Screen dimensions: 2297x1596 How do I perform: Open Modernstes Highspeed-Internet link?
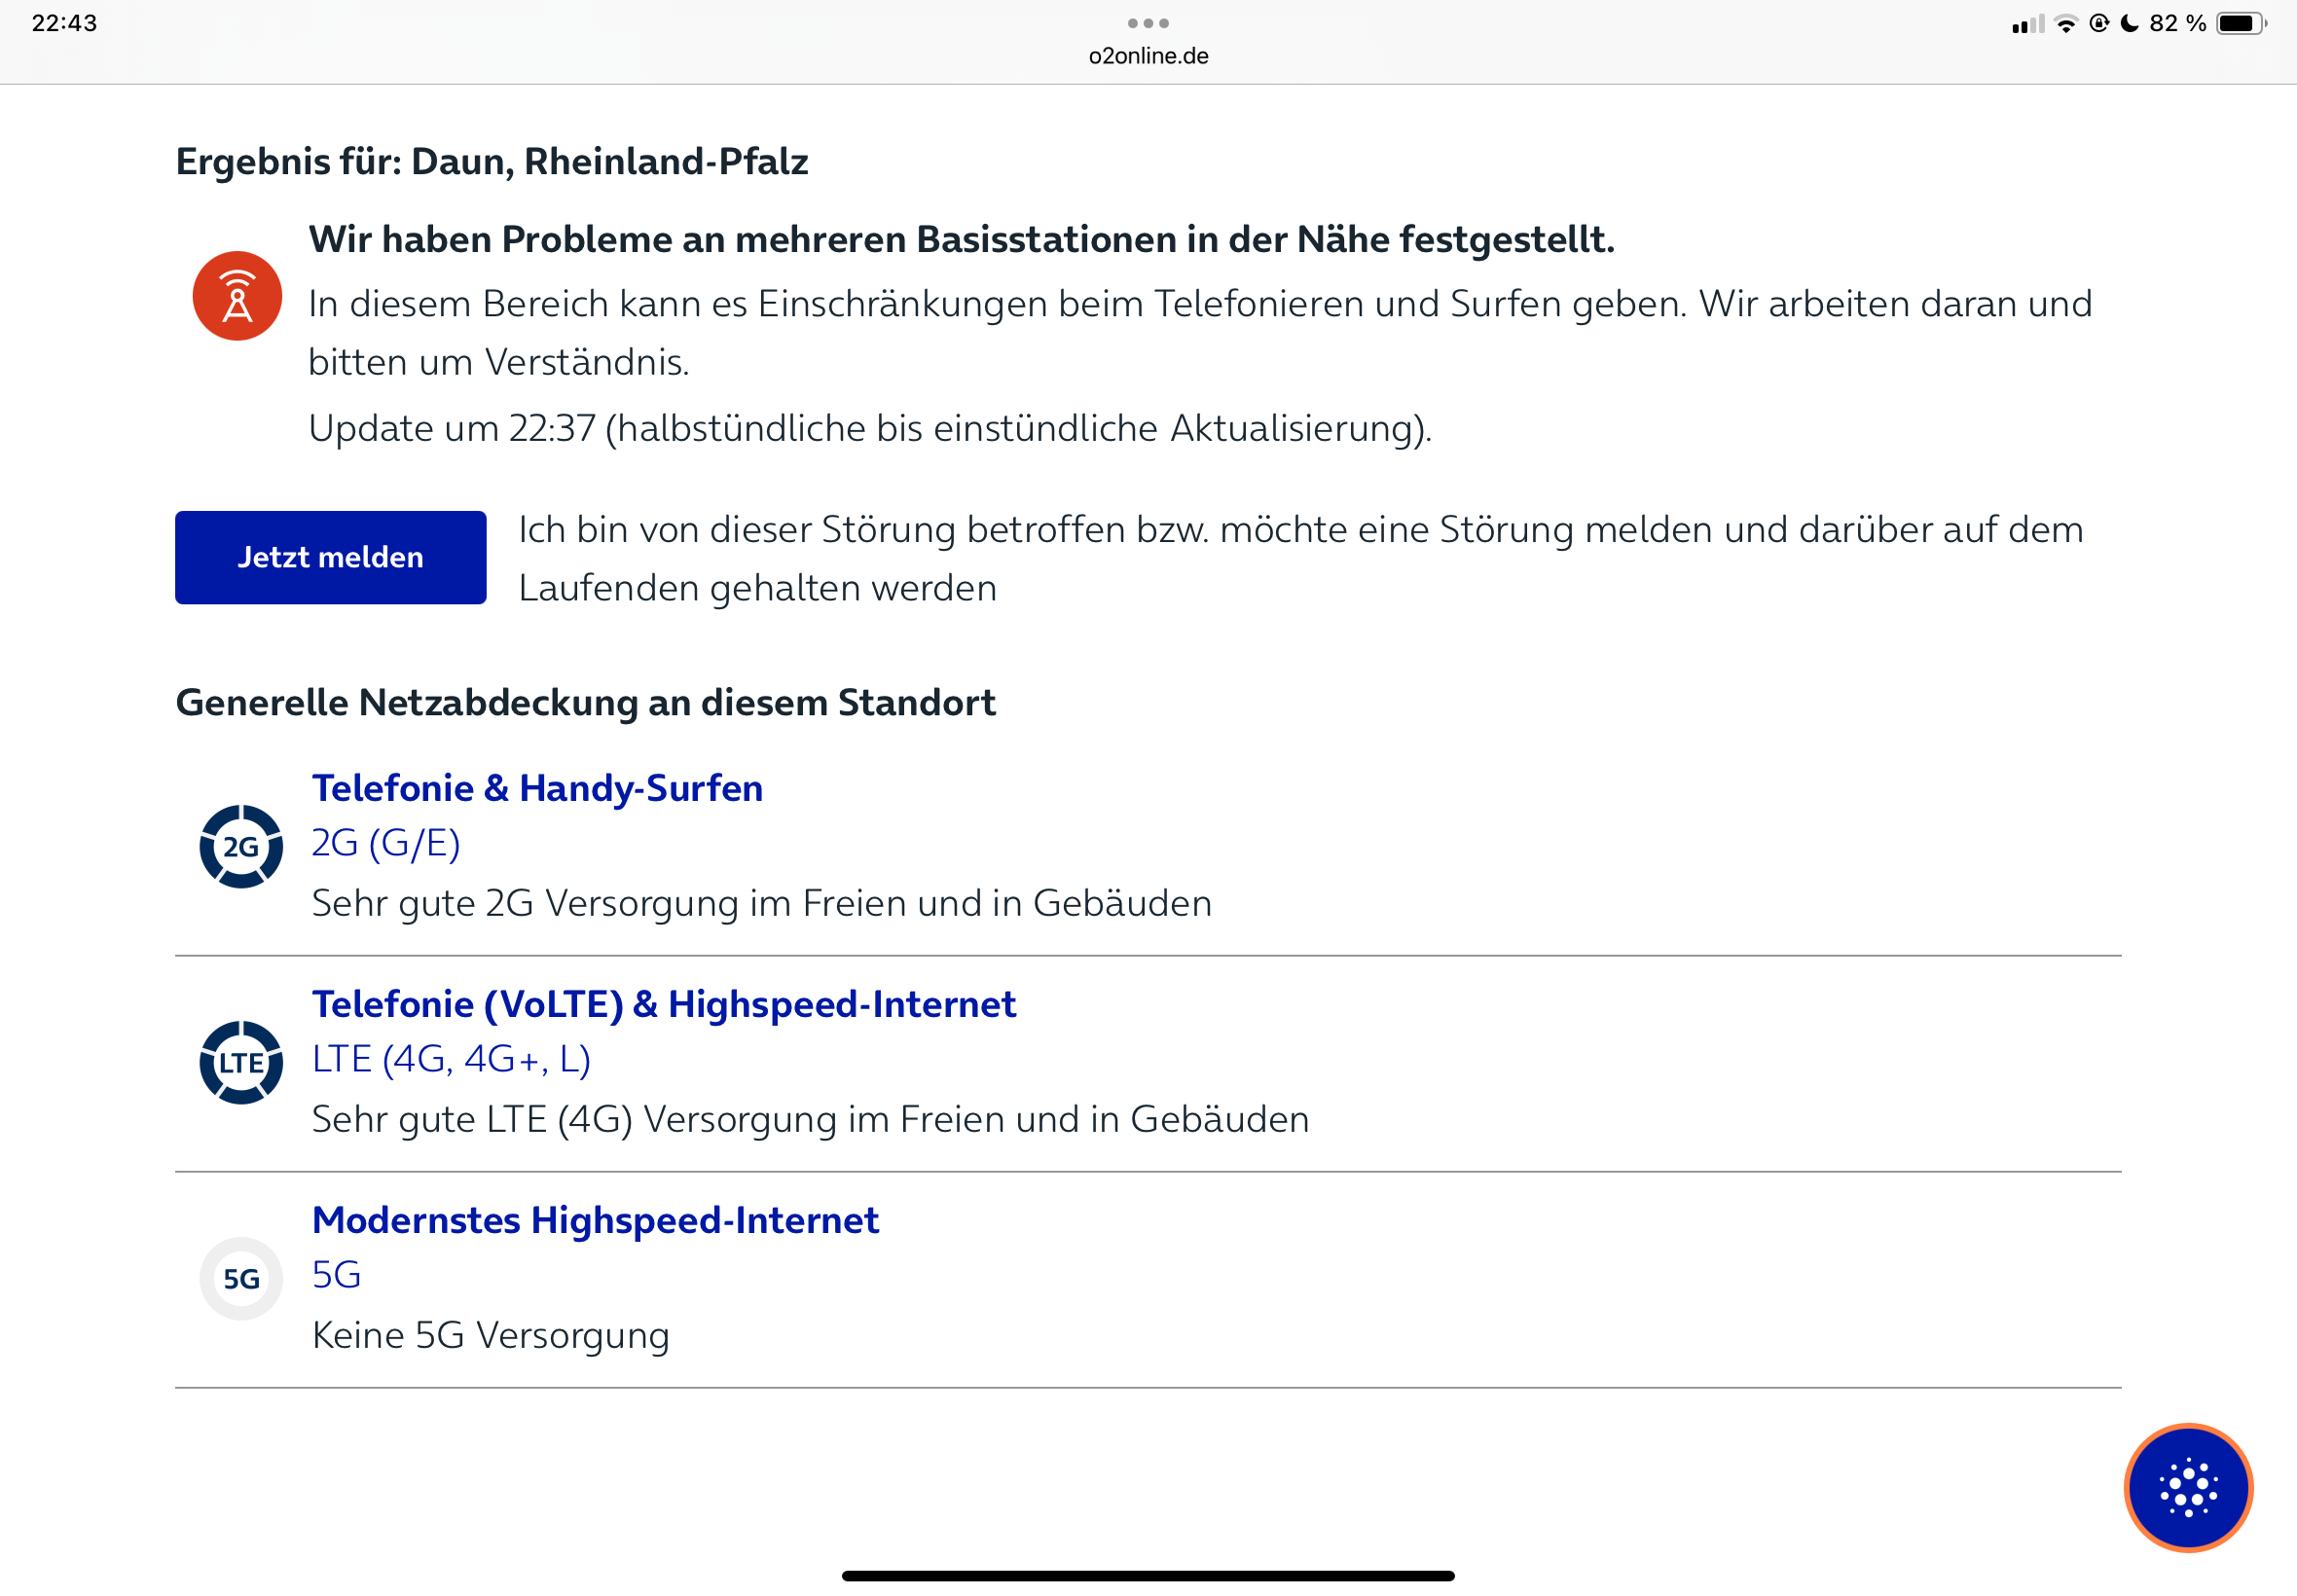click(x=595, y=1220)
